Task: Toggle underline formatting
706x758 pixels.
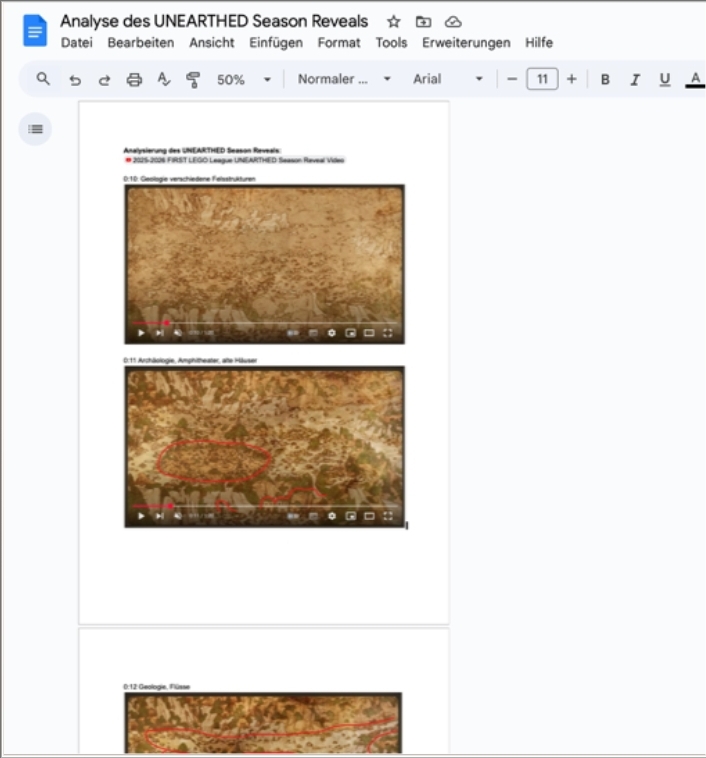Action: pyautogui.click(x=665, y=79)
